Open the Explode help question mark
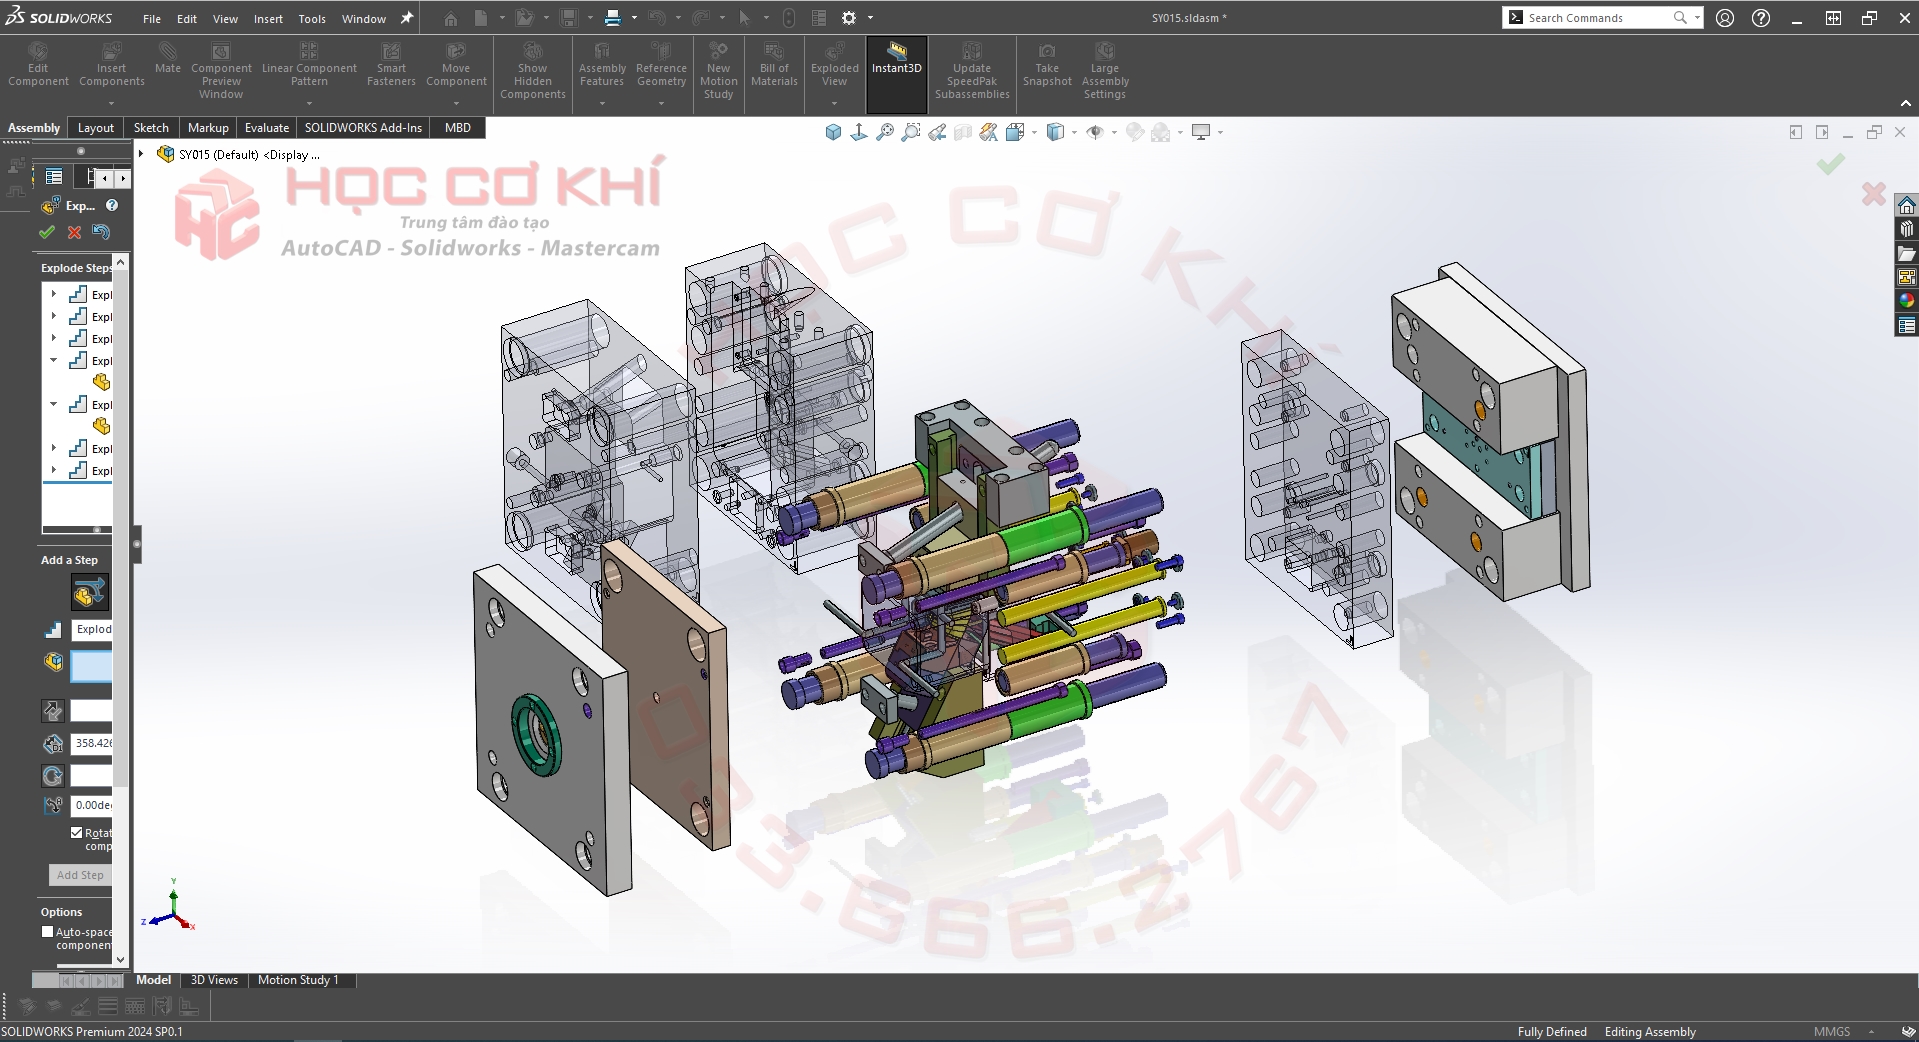The image size is (1919, 1042). coord(112,205)
